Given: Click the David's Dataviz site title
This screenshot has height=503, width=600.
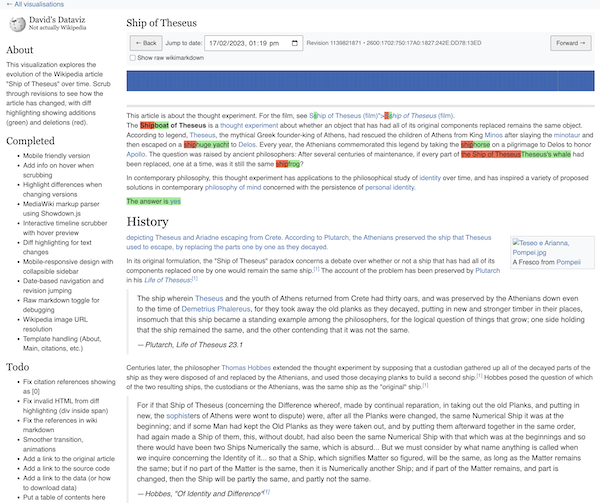Looking at the screenshot, I should (57, 20).
